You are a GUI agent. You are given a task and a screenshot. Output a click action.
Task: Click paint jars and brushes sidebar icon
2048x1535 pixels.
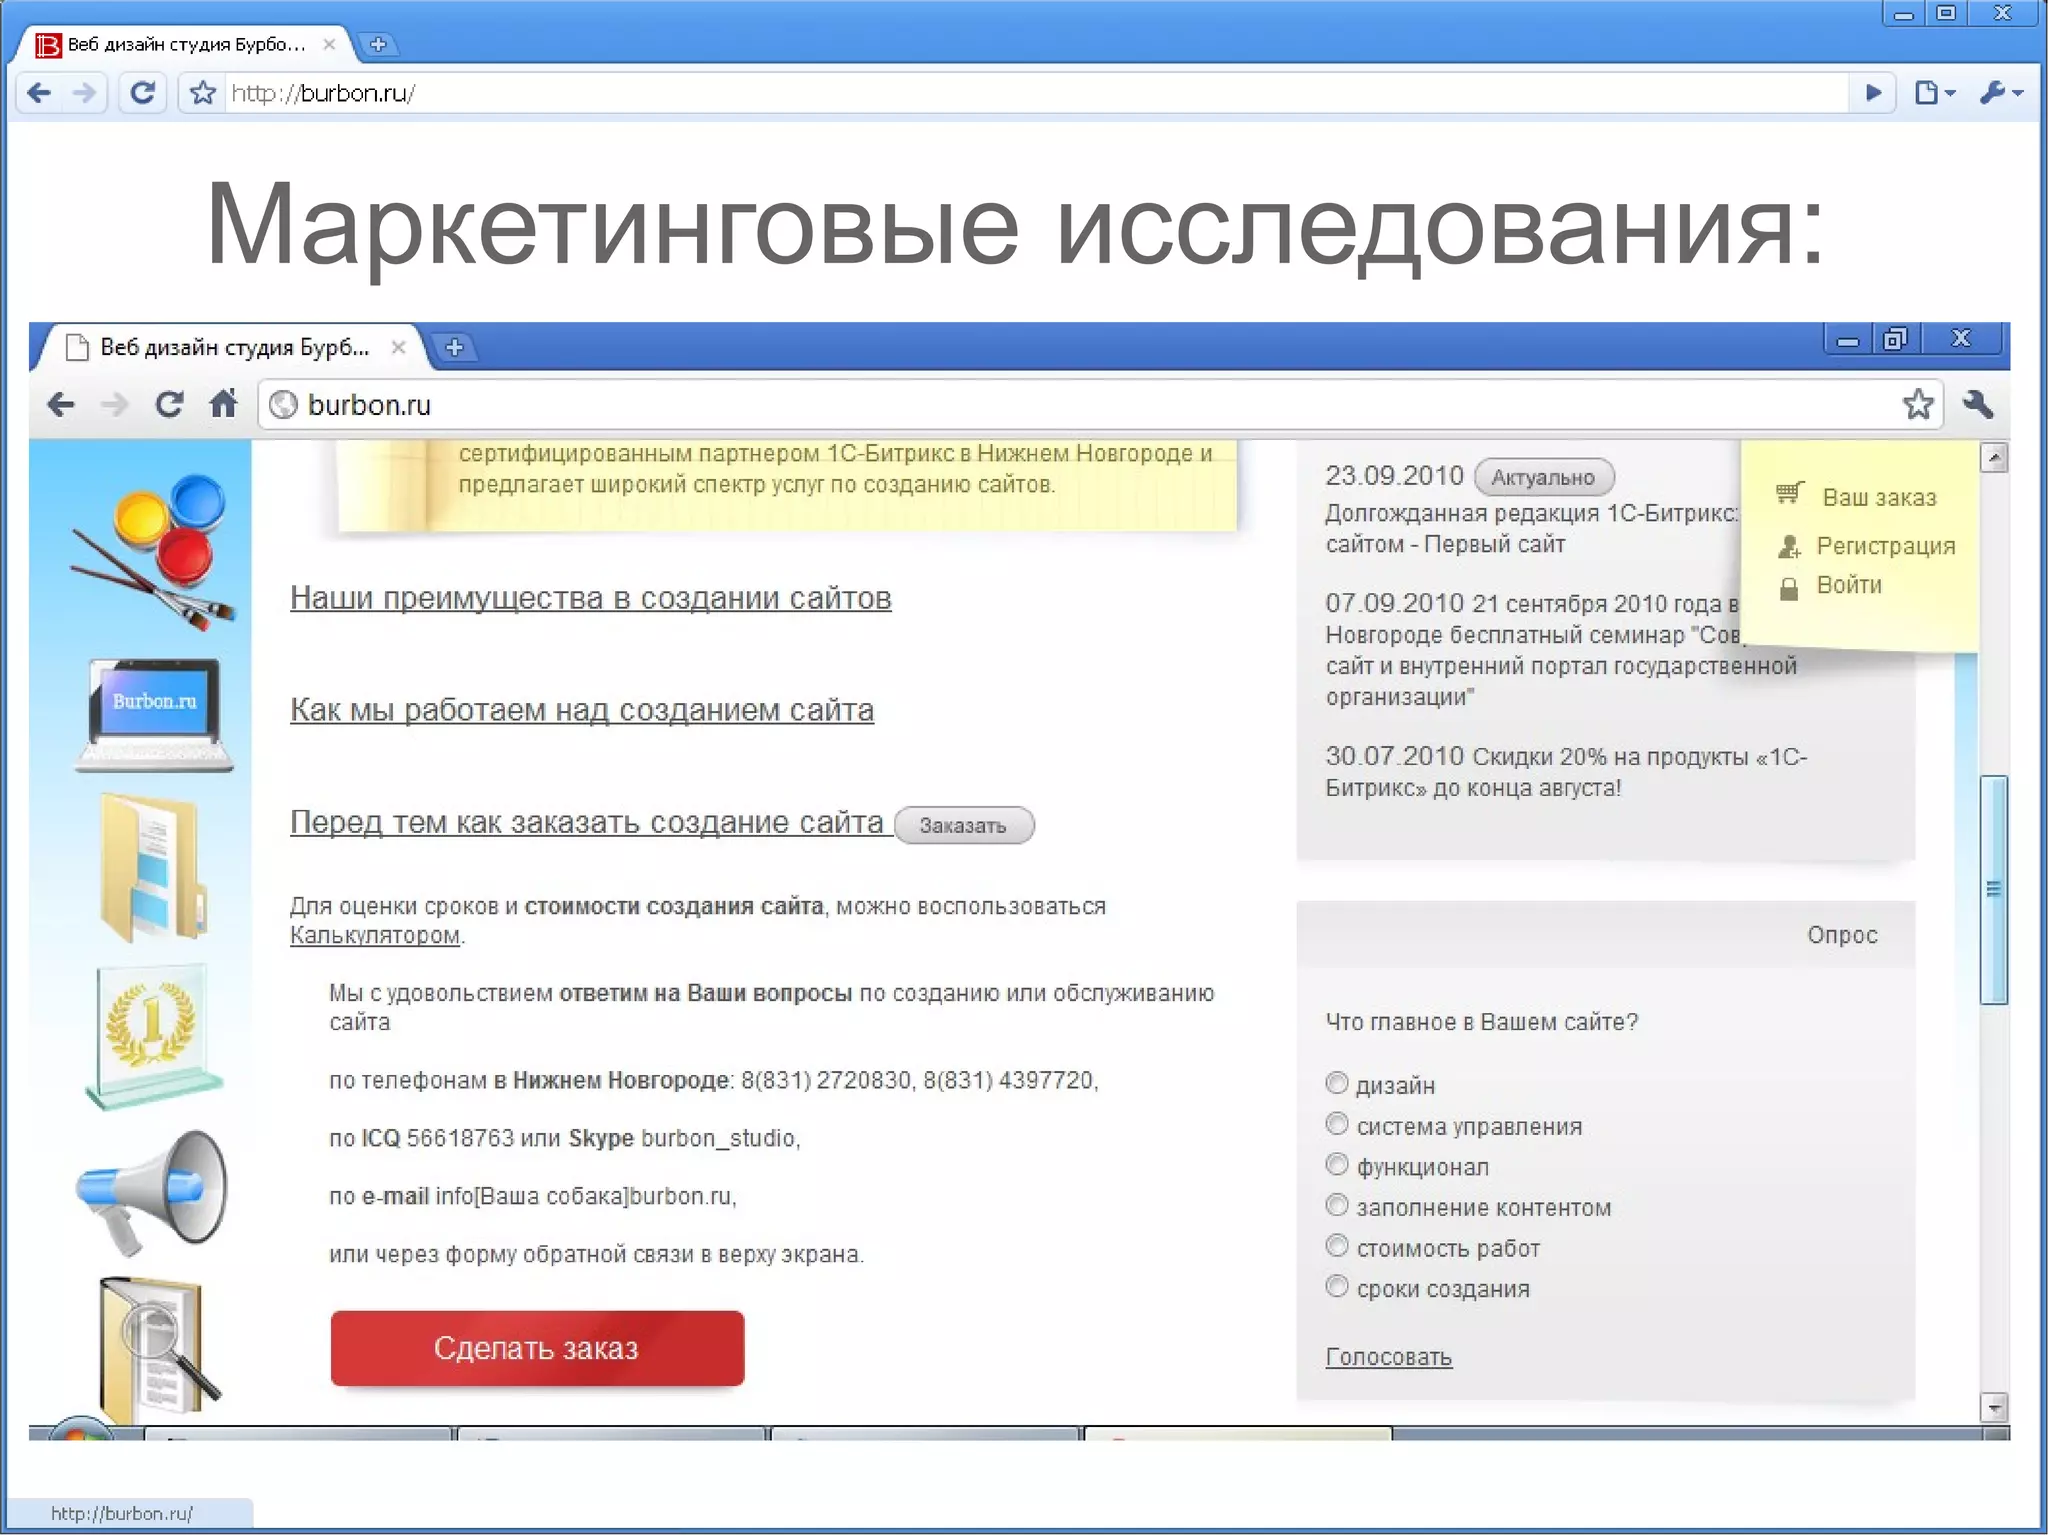coord(153,551)
